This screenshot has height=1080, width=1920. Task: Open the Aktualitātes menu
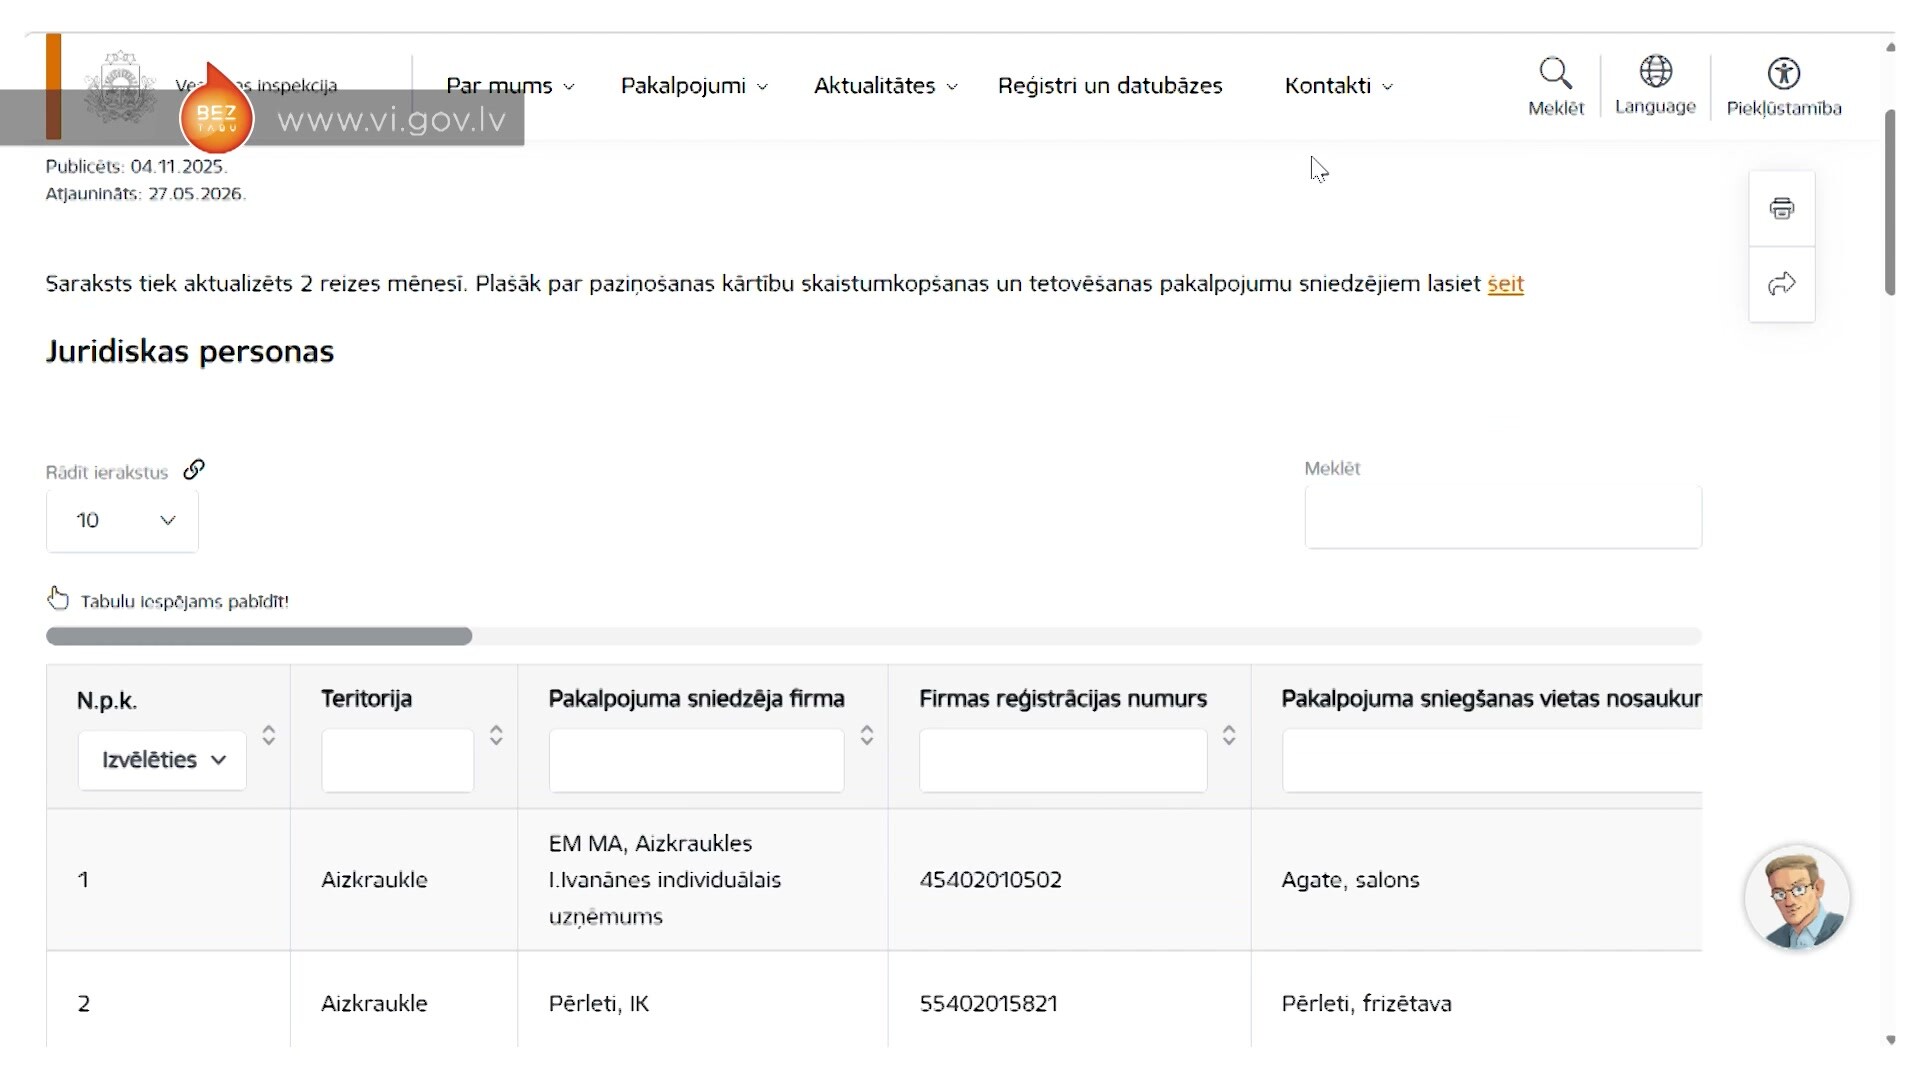[886, 86]
